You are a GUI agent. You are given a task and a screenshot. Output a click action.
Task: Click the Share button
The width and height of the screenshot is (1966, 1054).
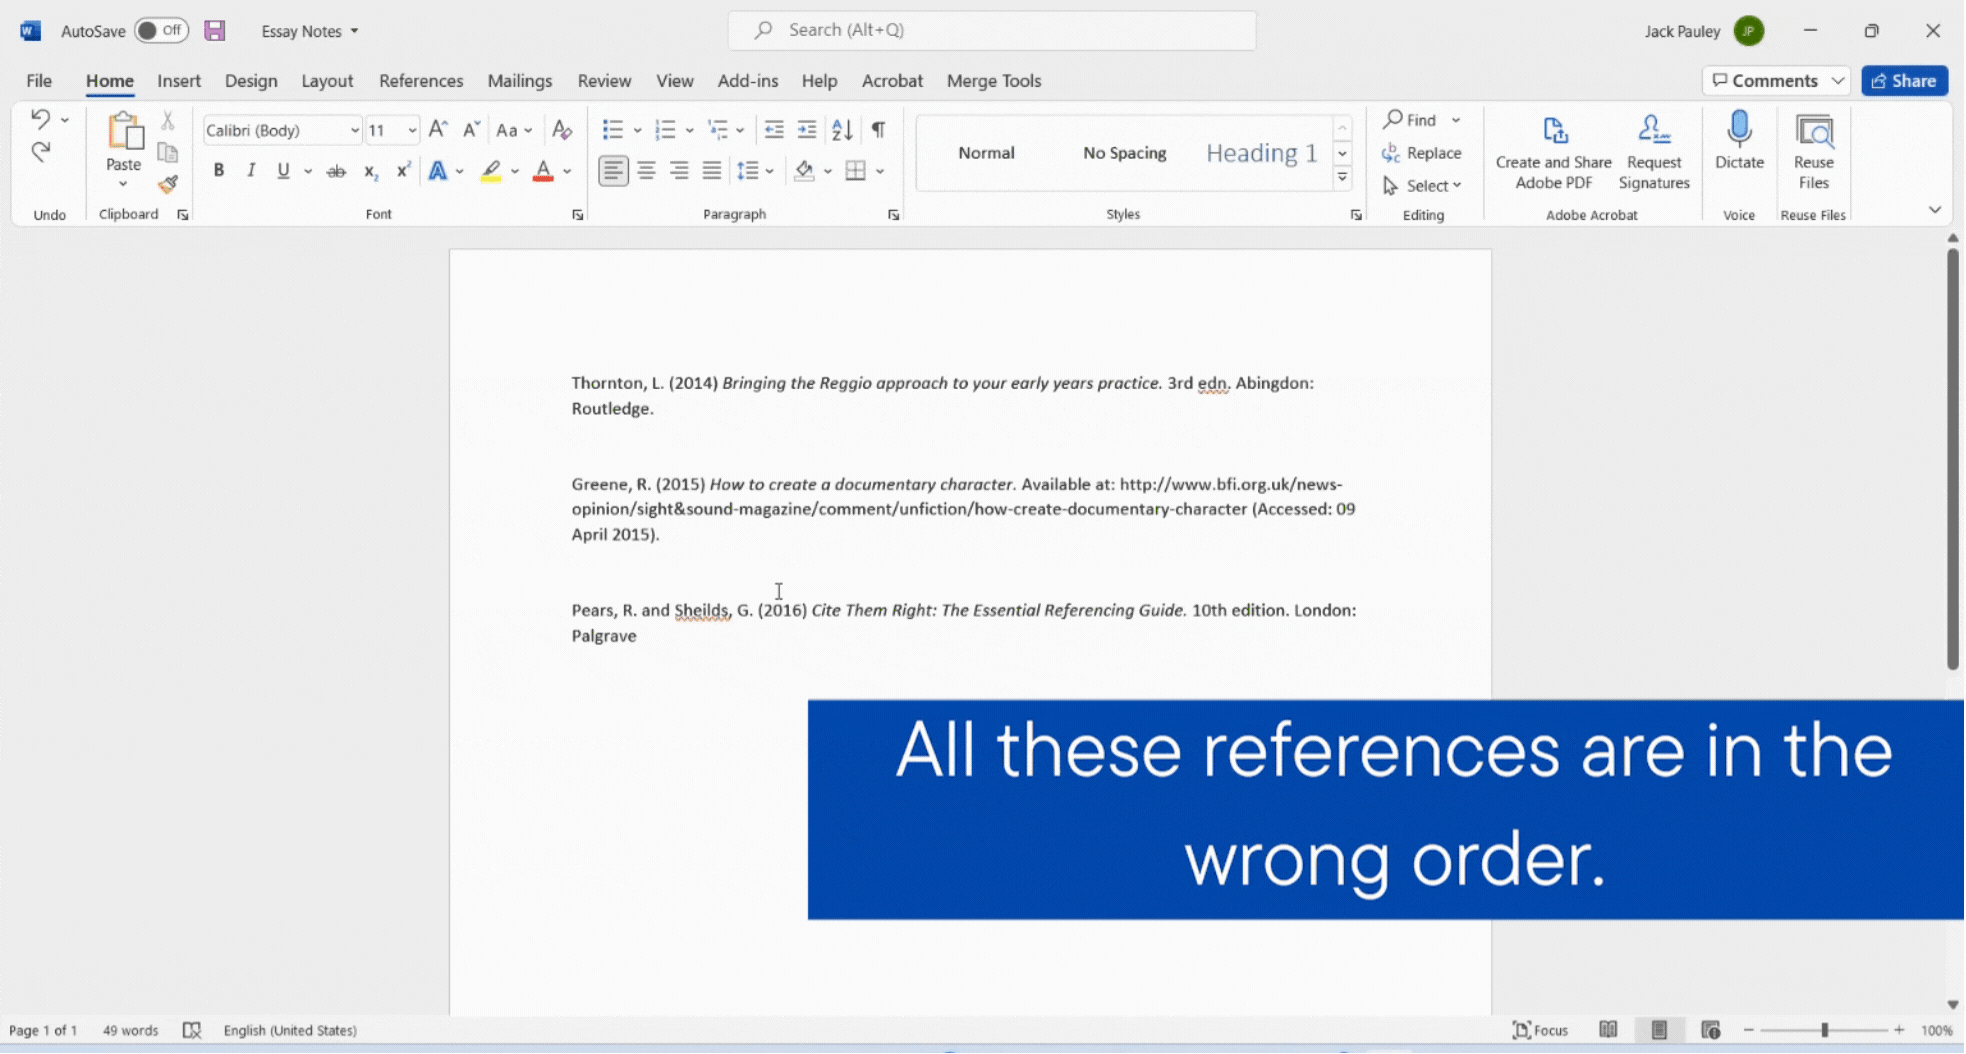(x=1904, y=81)
